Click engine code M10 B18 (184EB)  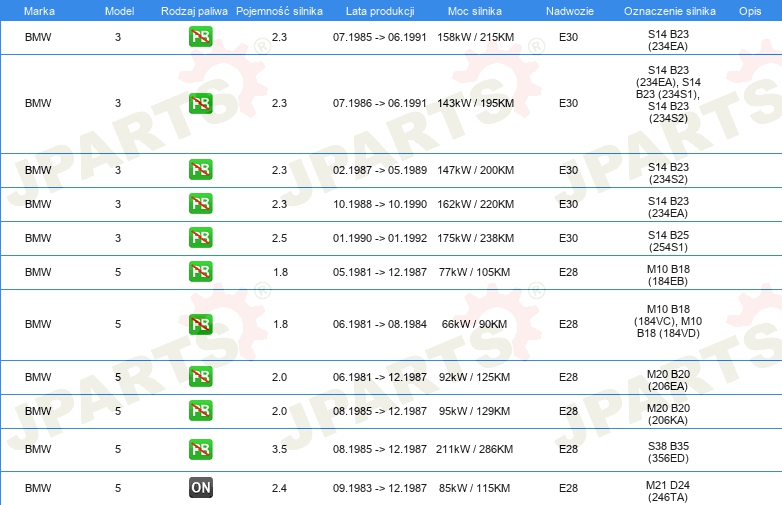pyautogui.click(x=668, y=275)
